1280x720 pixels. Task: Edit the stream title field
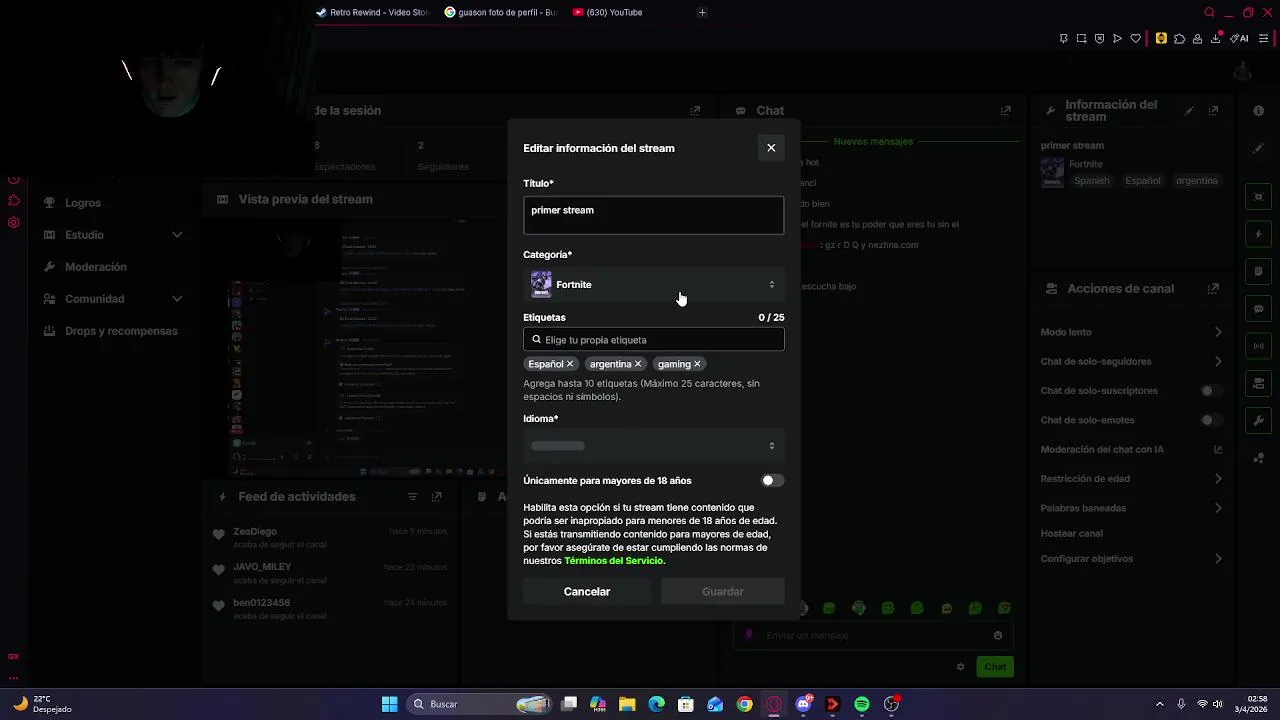click(x=653, y=215)
